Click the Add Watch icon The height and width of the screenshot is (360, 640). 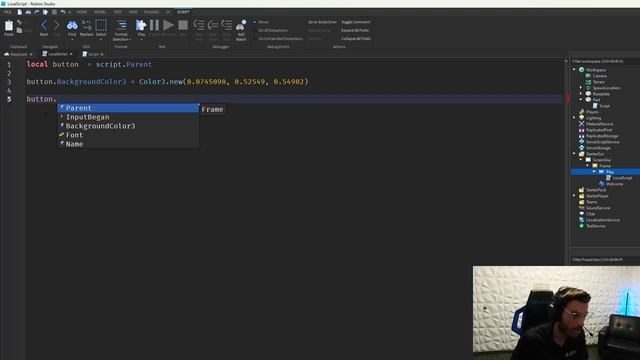(x=241, y=25)
